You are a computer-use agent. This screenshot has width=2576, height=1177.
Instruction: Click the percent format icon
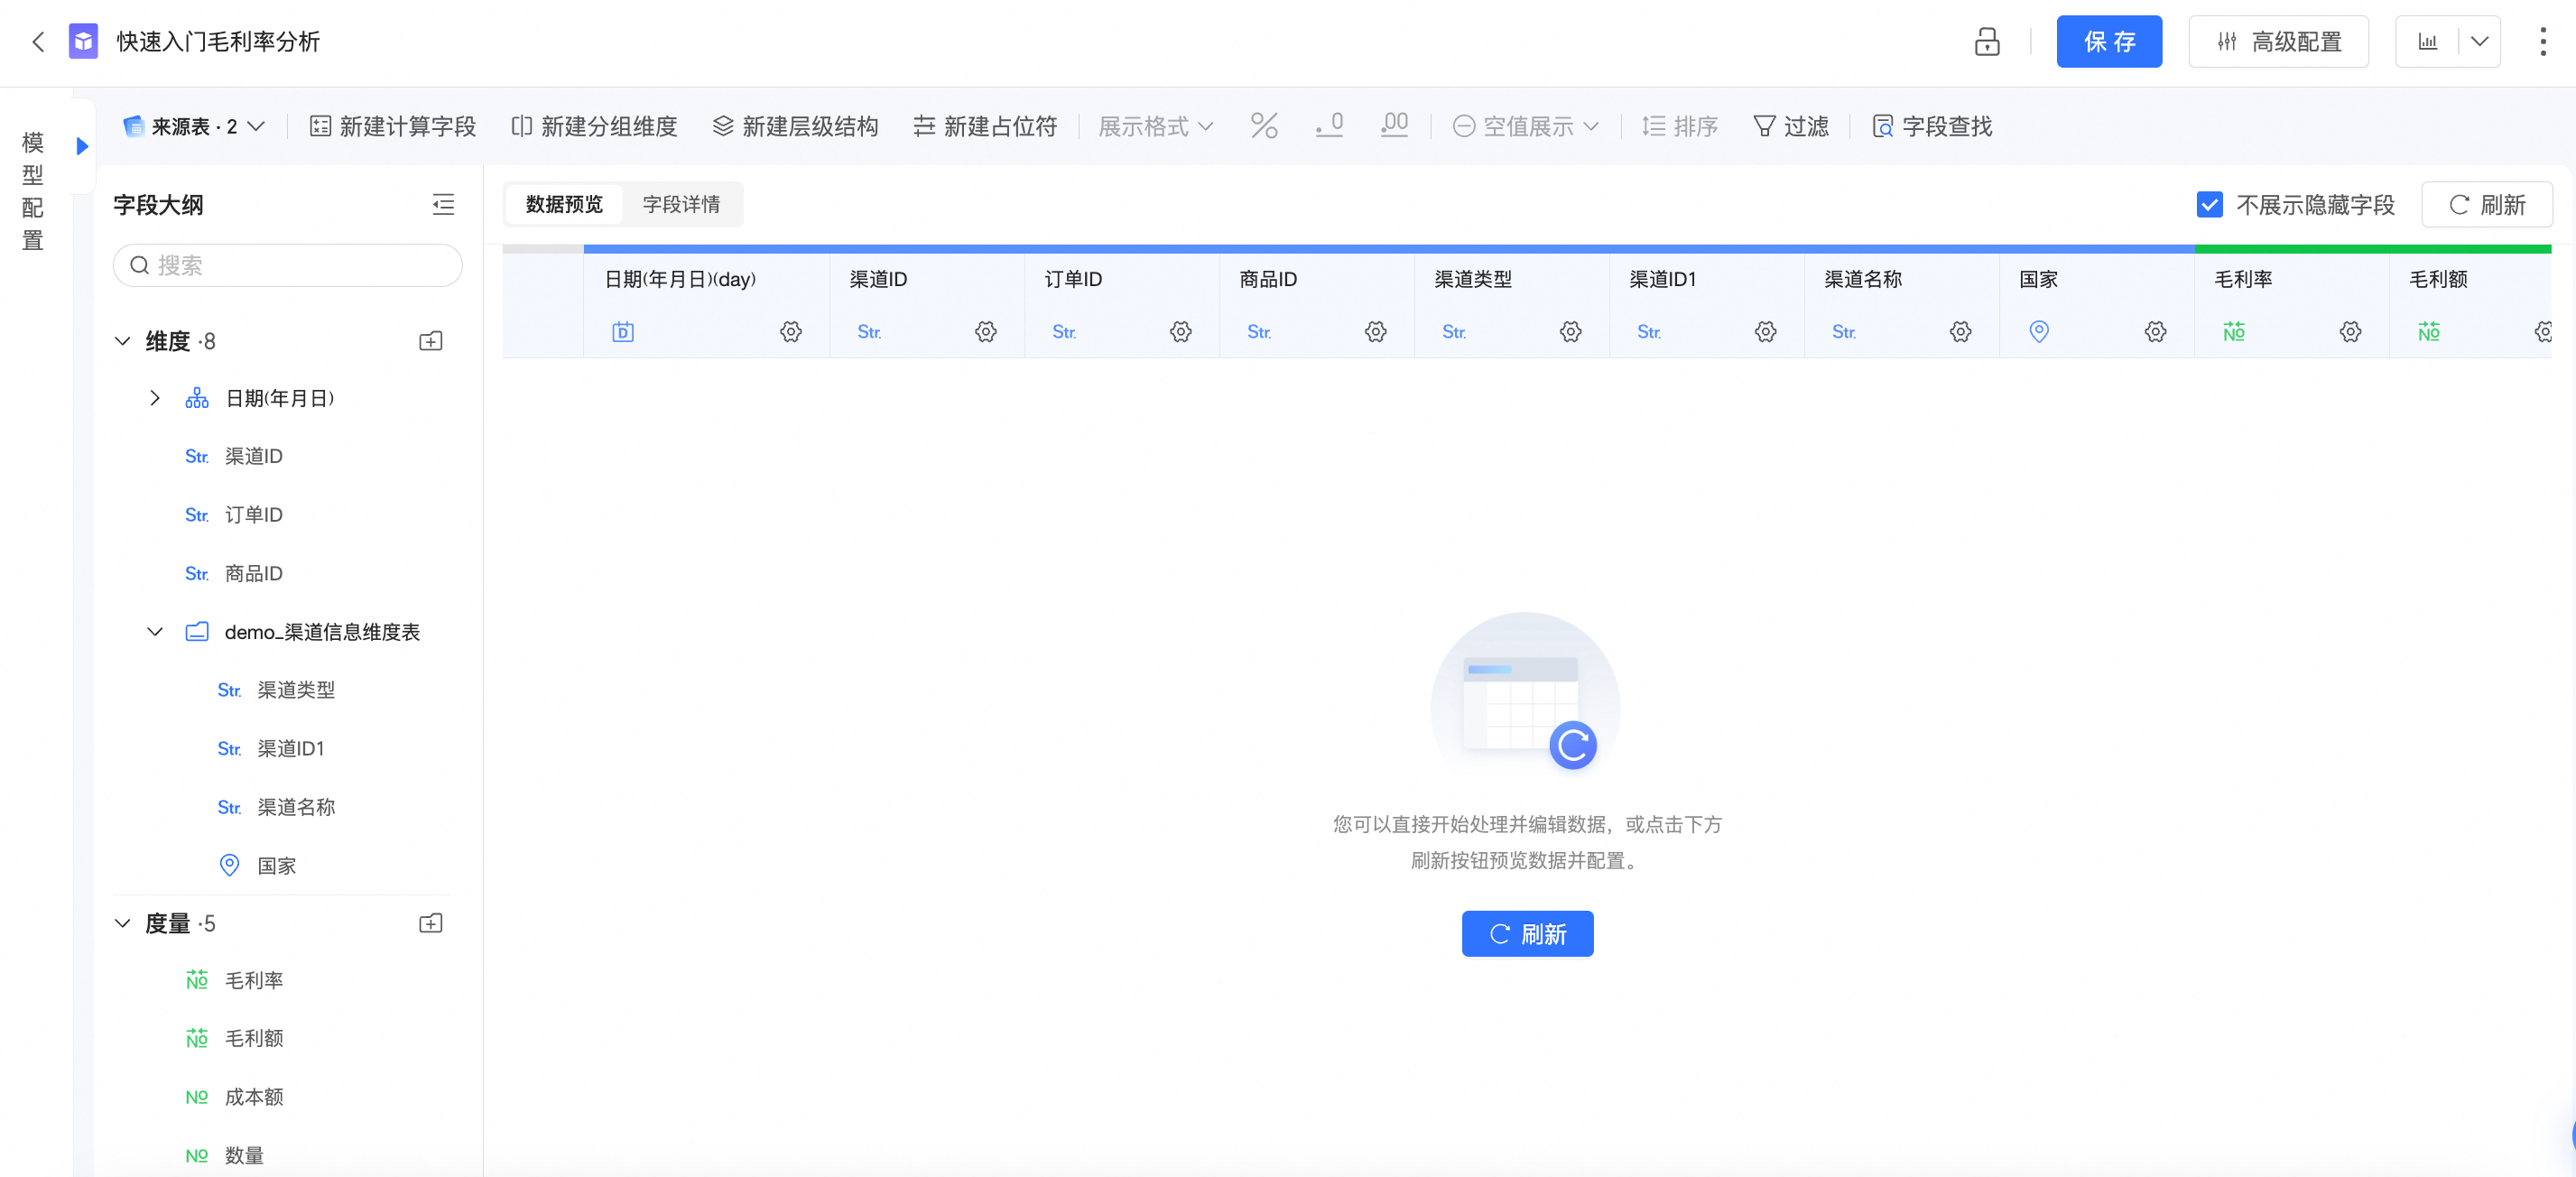1263,126
